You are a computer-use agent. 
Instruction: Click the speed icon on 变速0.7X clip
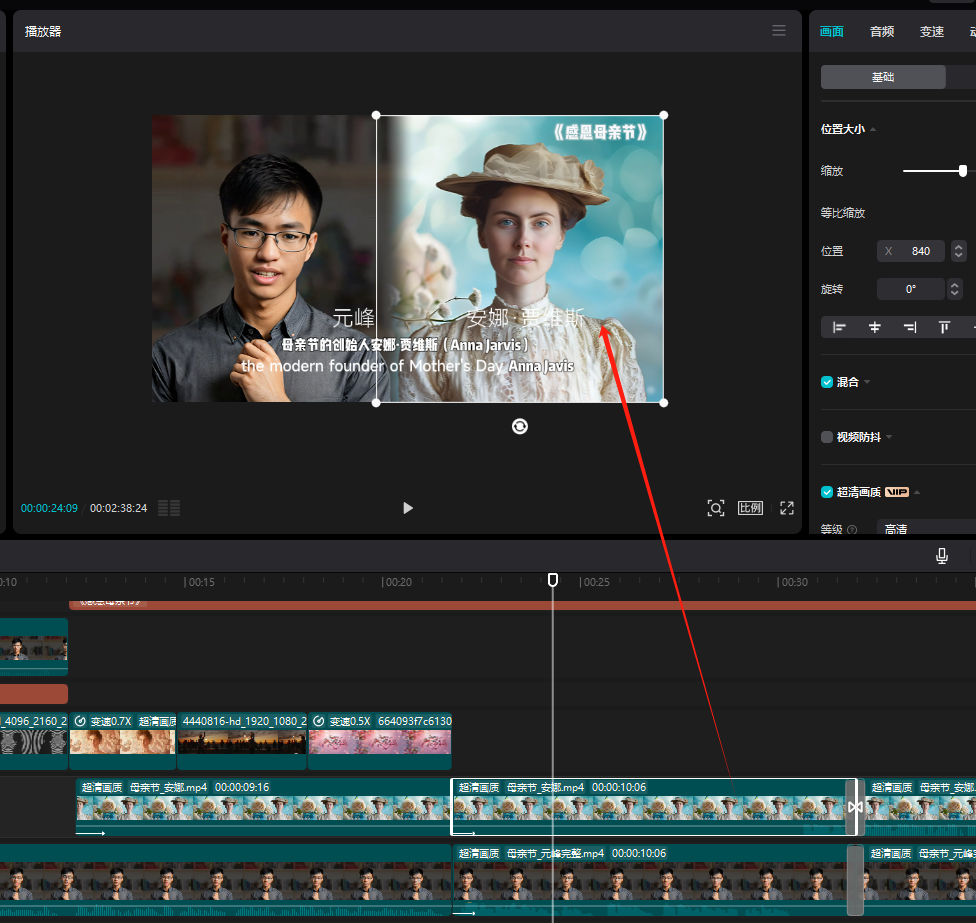(80, 721)
